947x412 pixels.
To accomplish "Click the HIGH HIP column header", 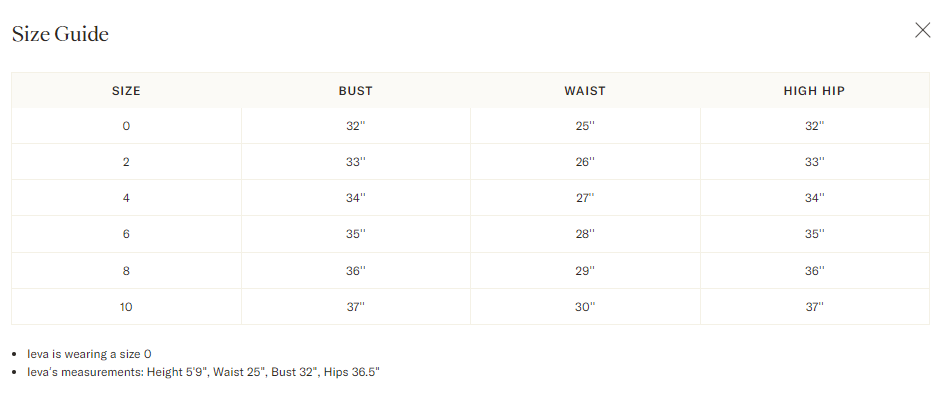I will [814, 91].
